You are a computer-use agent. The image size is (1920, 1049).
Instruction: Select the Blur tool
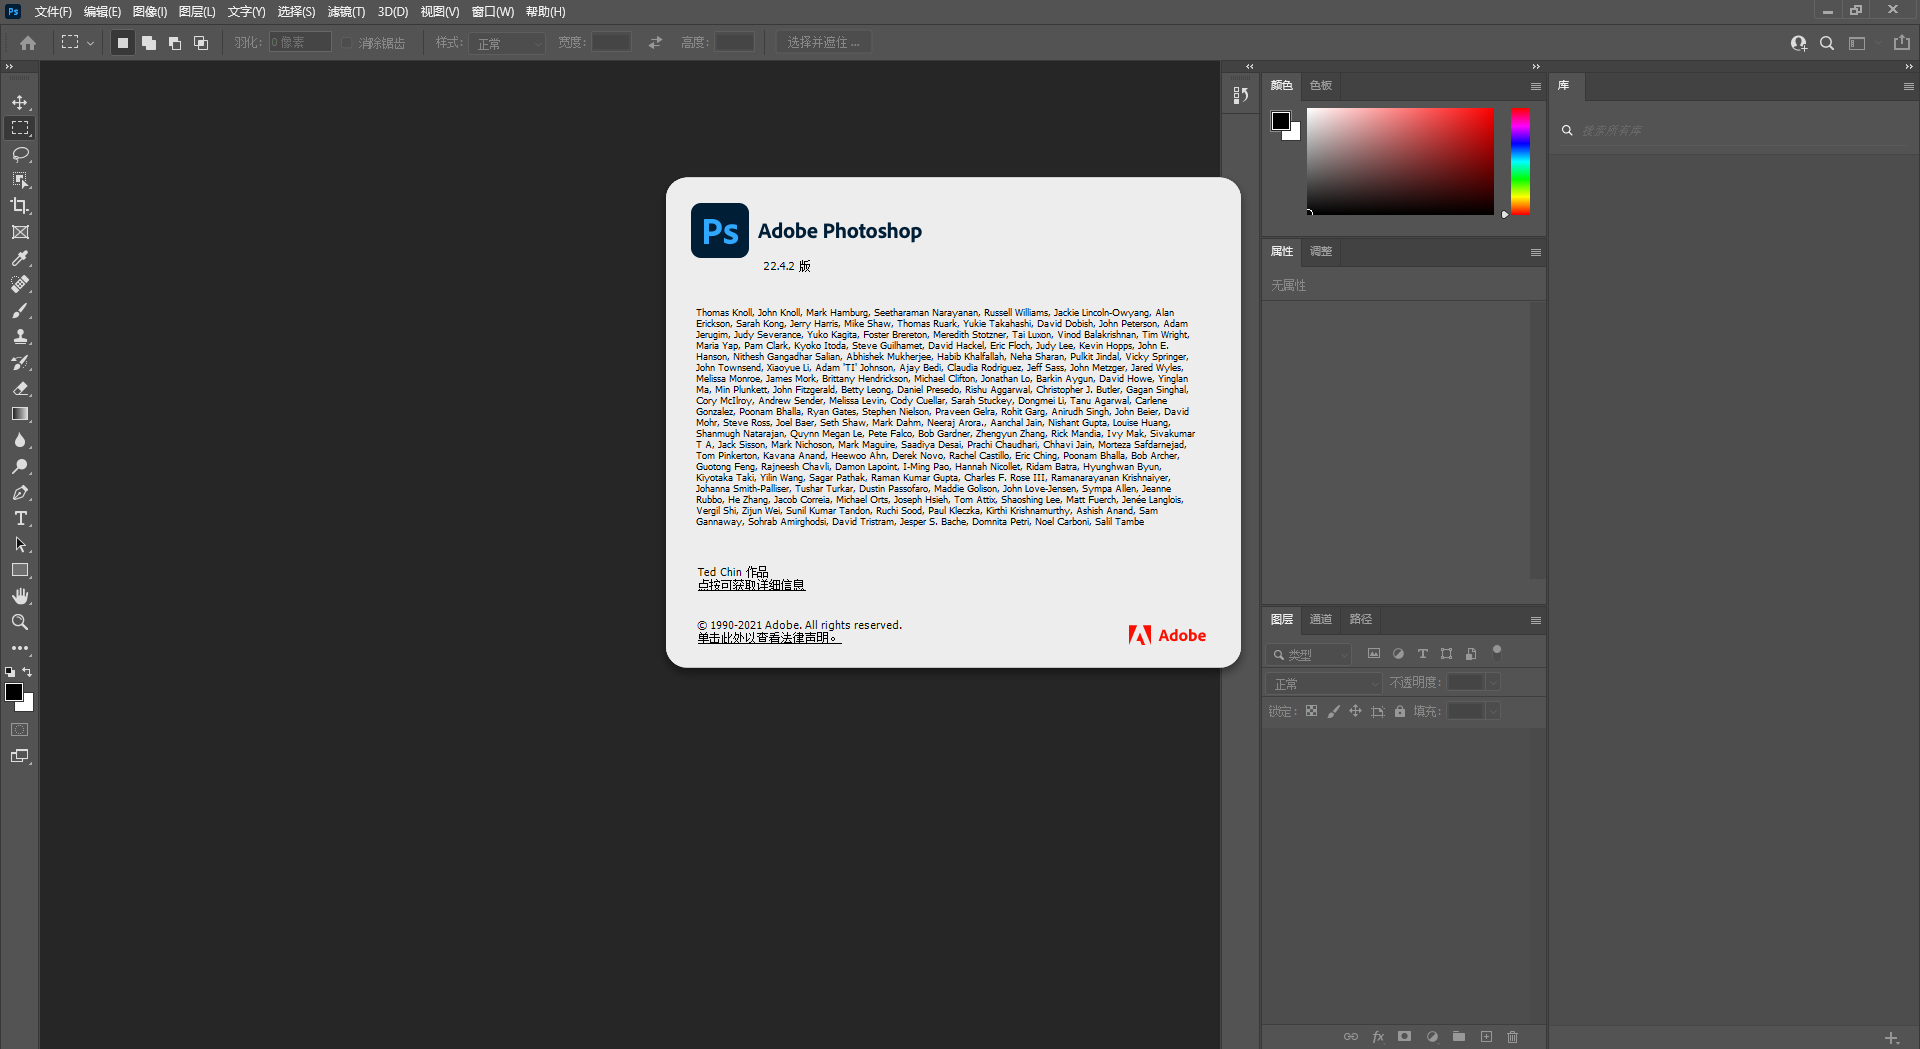(20, 440)
